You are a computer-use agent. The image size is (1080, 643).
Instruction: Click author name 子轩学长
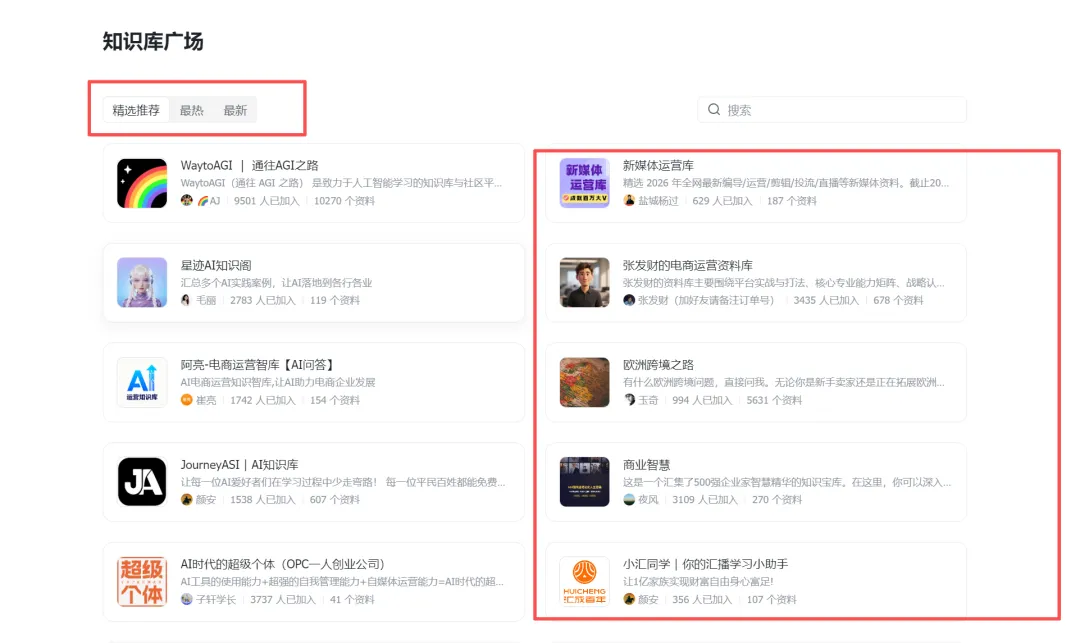click(x=215, y=600)
